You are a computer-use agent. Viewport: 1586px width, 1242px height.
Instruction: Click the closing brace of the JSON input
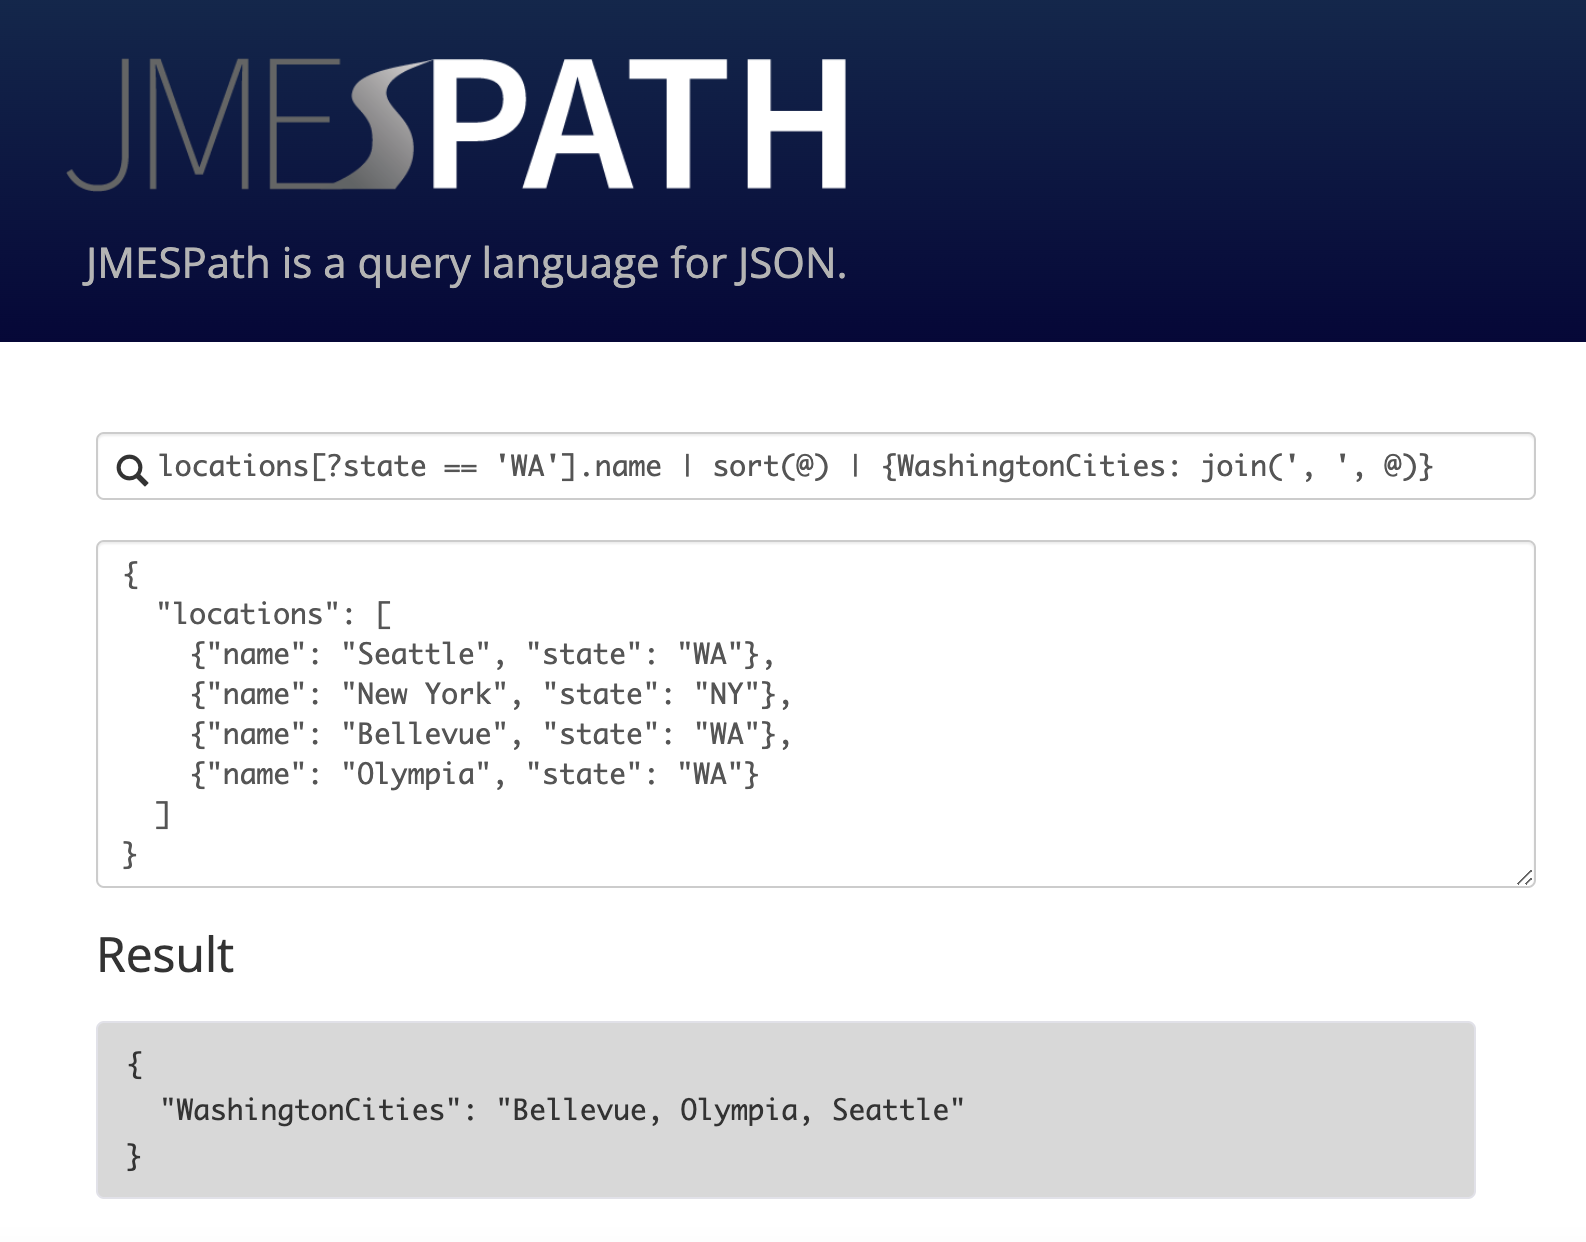coord(128,855)
